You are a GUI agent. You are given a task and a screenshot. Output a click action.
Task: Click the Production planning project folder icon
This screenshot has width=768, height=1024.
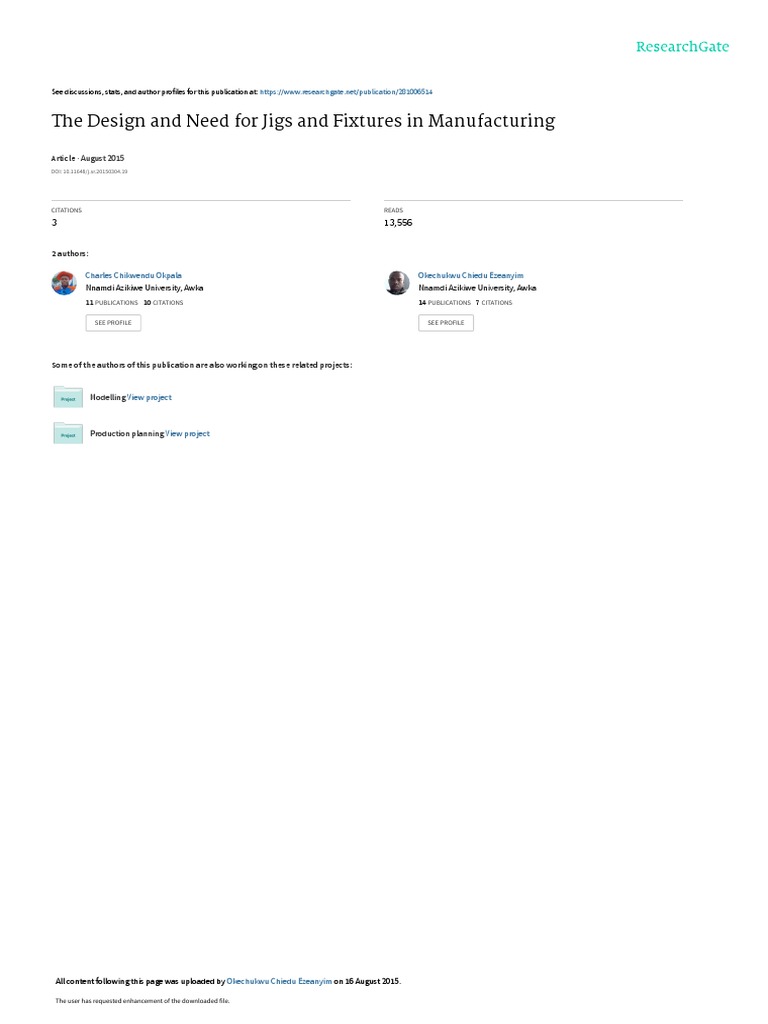coord(68,434)
